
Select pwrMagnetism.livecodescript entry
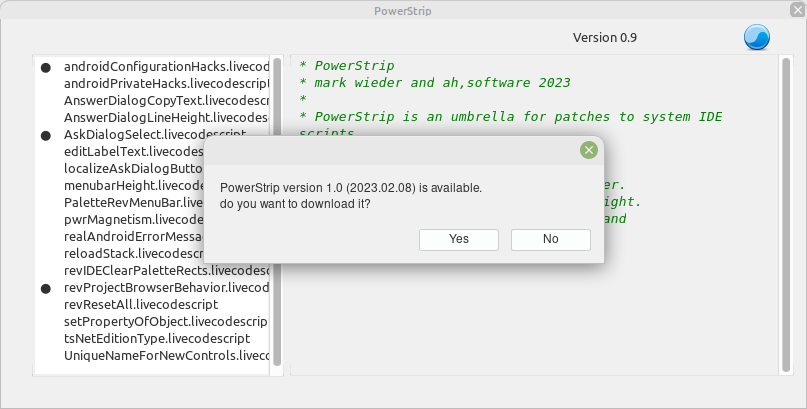[134, 220]
